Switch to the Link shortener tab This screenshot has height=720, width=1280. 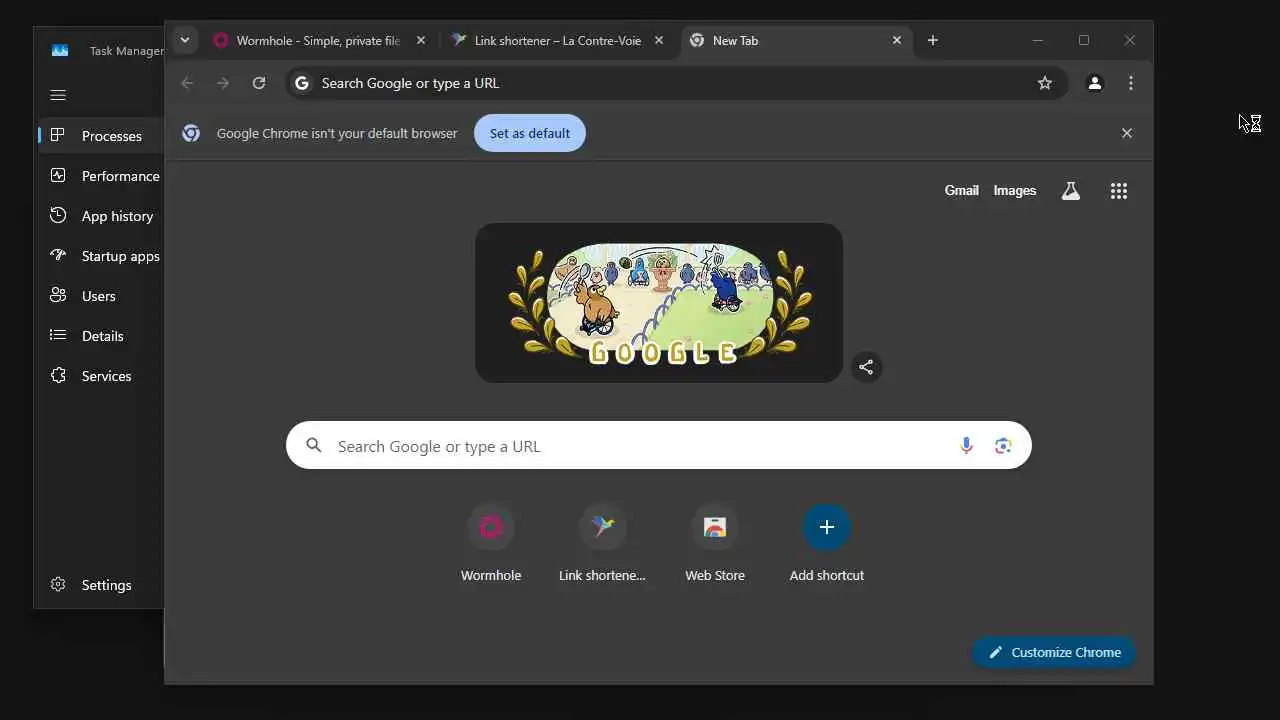[558, 41]
